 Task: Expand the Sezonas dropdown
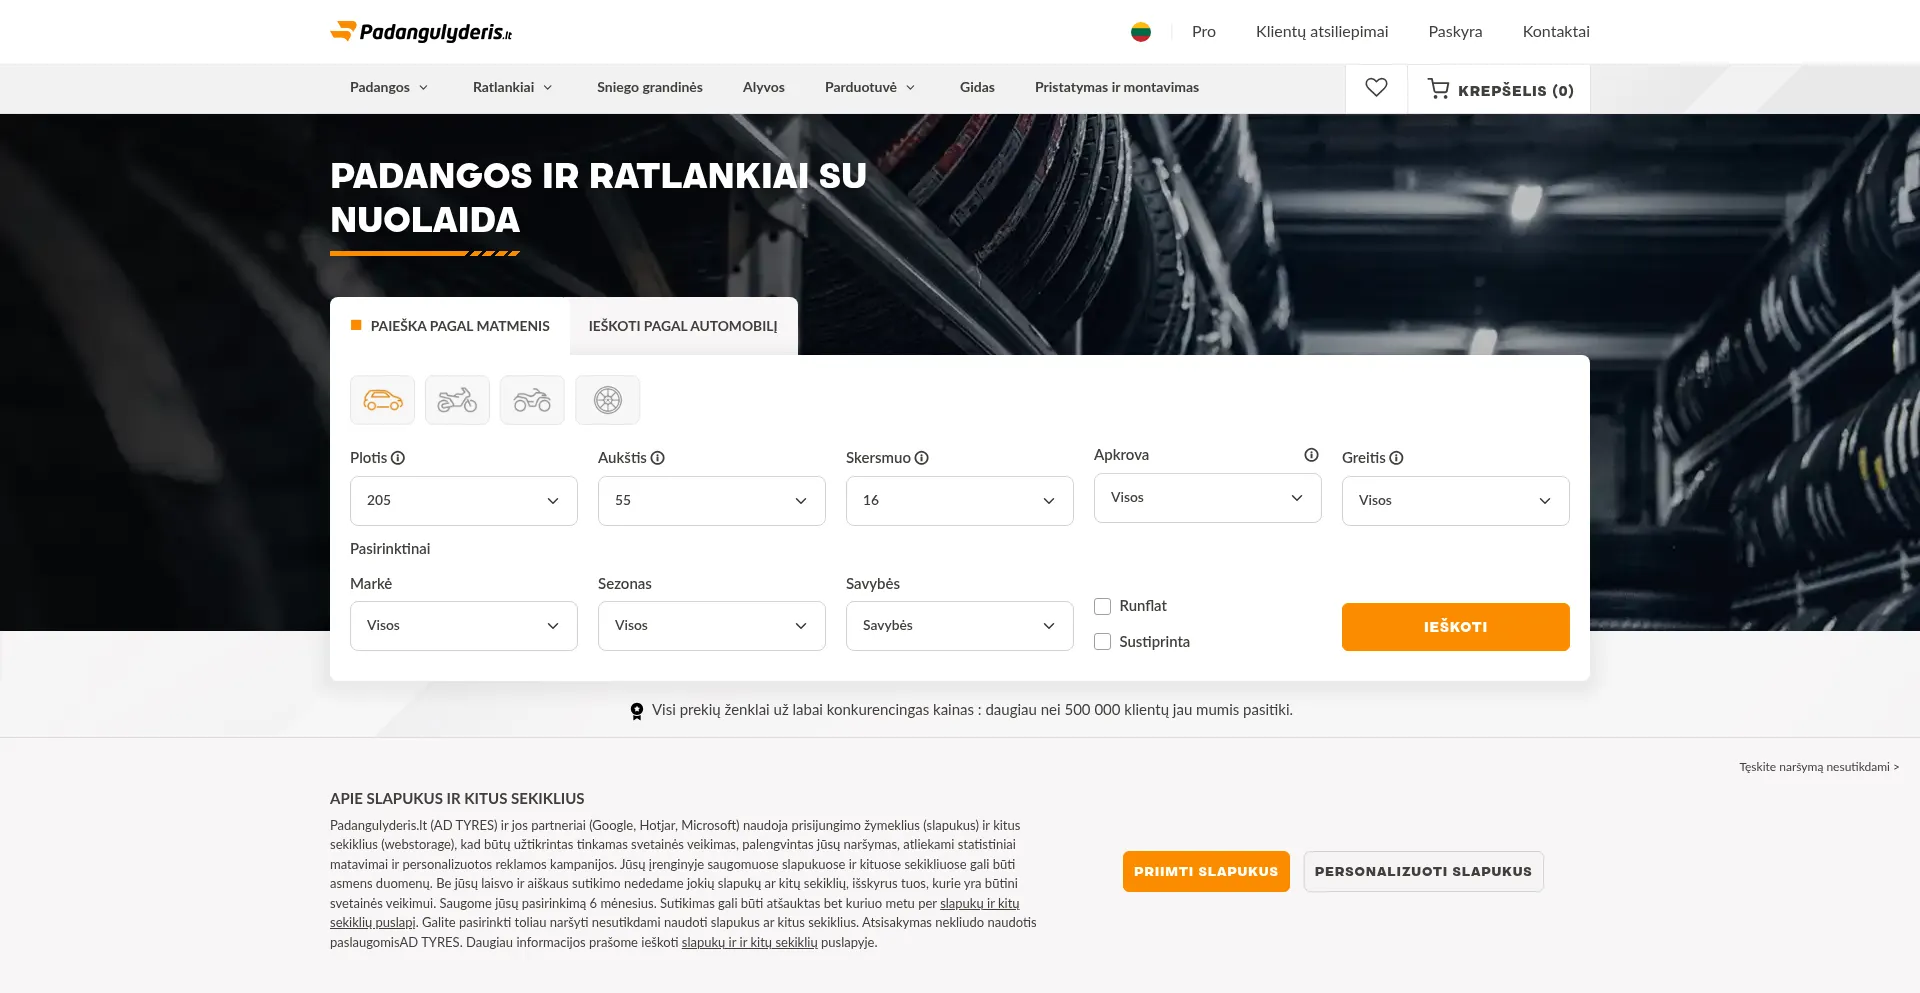(x=711, y=626)
